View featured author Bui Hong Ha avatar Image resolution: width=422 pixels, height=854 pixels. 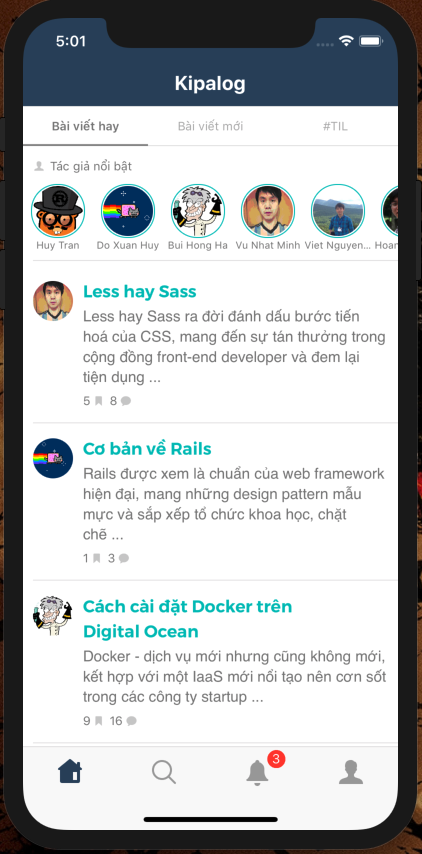coord(198,211)
